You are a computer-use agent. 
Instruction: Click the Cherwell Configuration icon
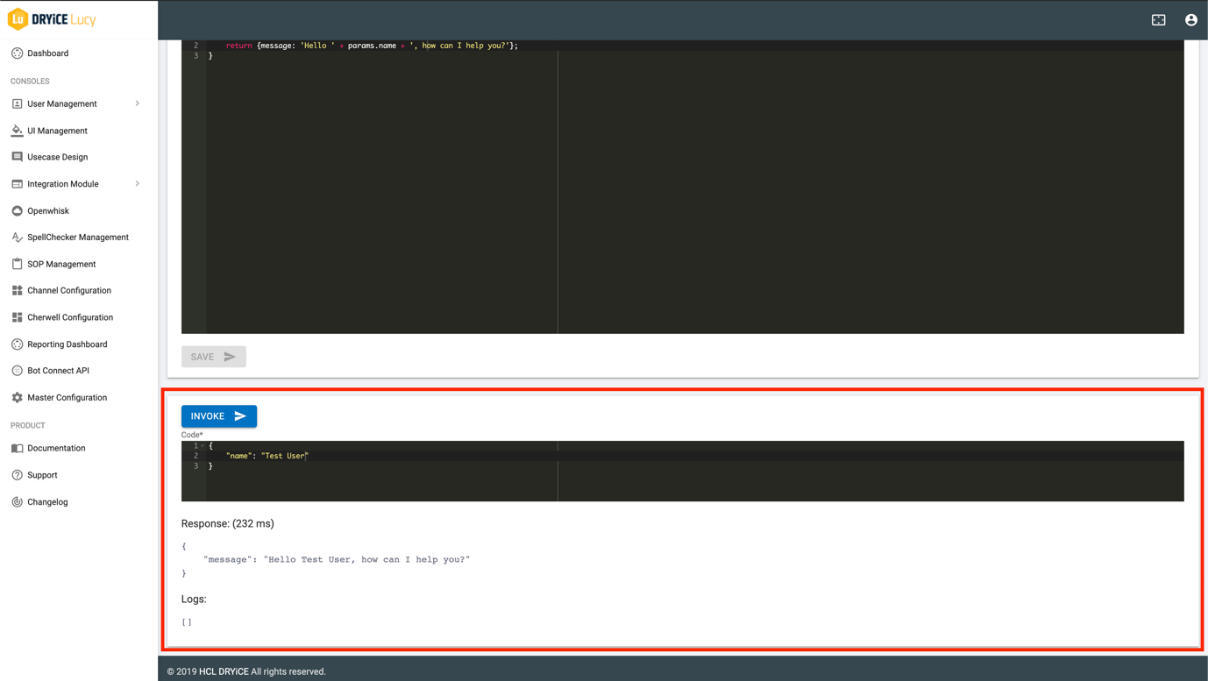click(x=17, y=317)
